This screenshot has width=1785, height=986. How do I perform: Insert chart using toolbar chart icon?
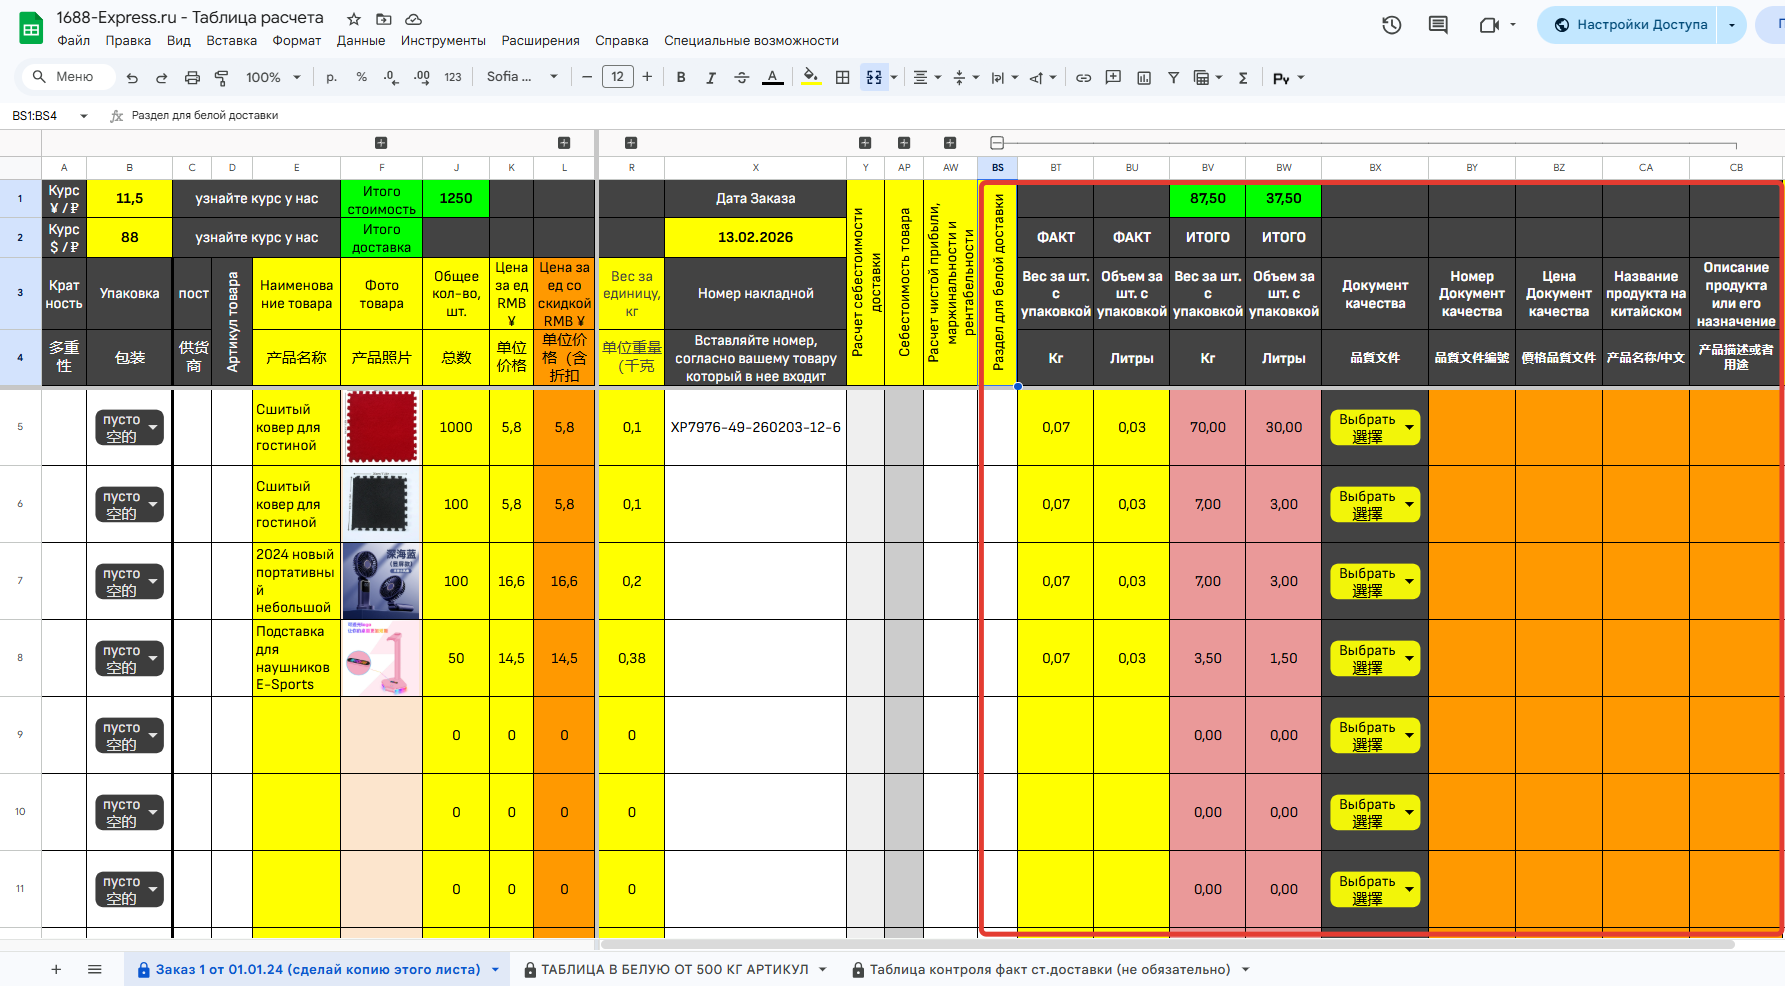coord(1144,78)
